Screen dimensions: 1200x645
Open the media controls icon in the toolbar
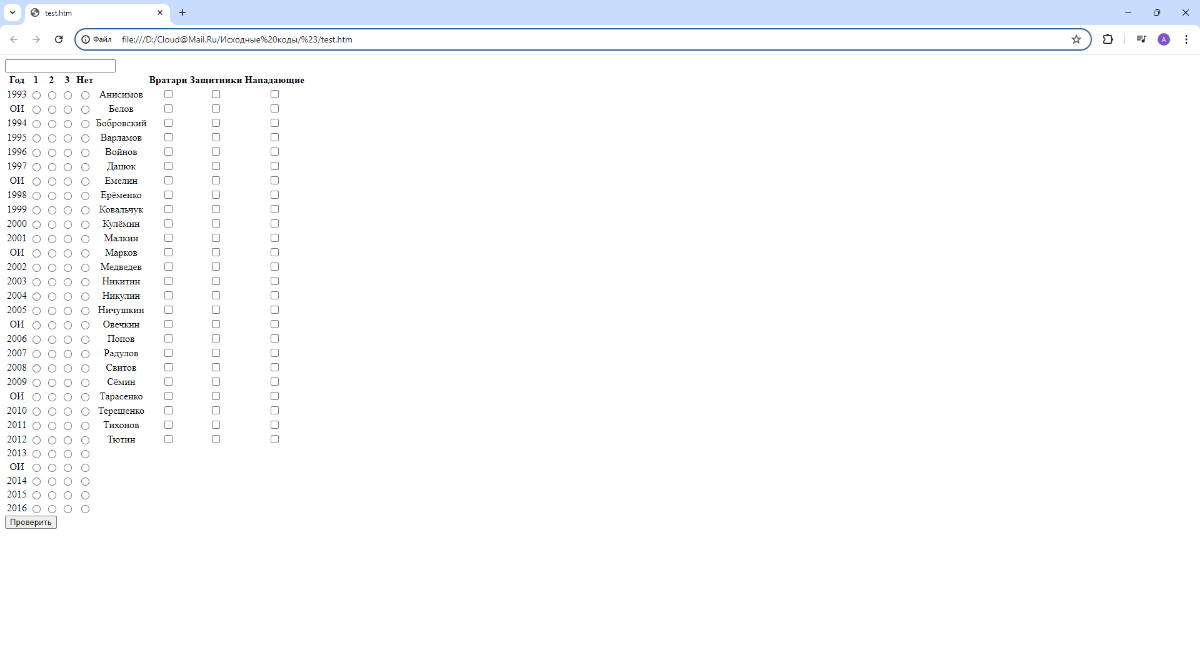tap(1141, 39)
